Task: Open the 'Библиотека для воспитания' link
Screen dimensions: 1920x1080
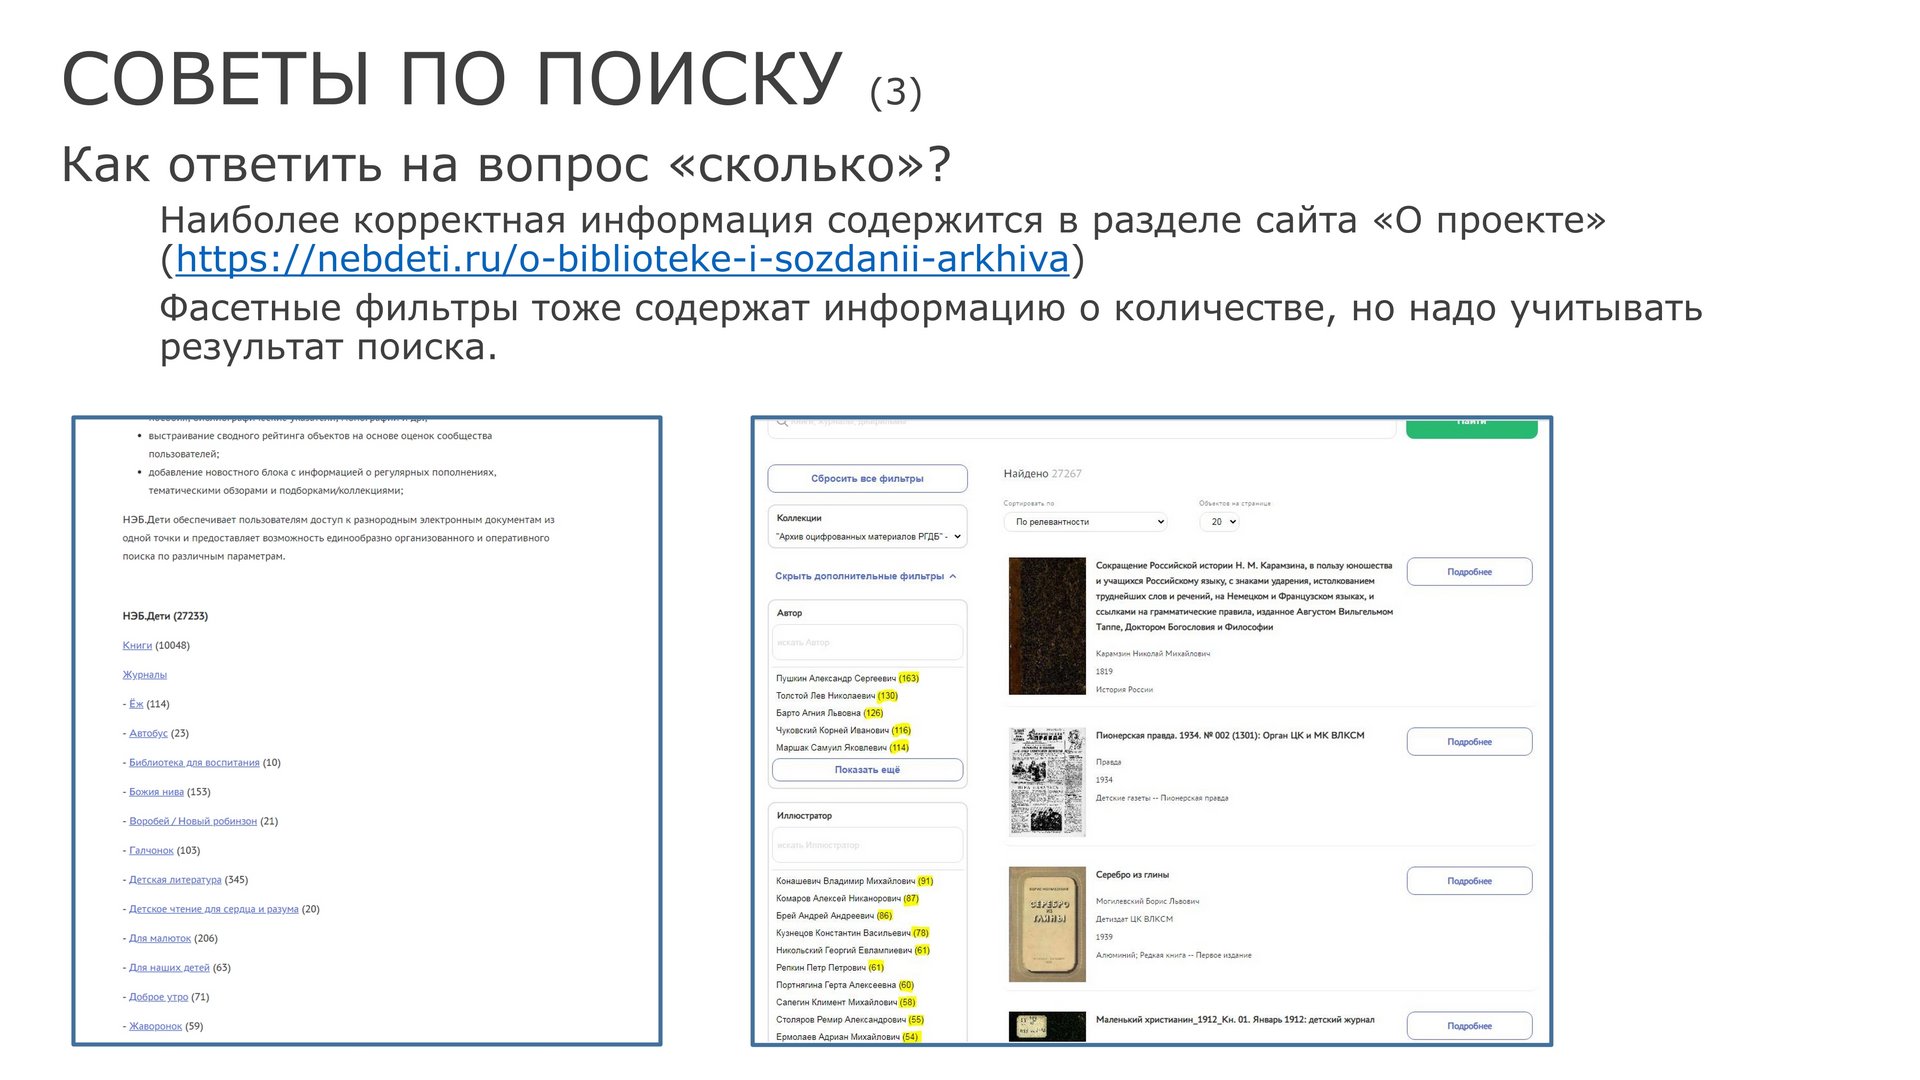Action: point(194,763)
